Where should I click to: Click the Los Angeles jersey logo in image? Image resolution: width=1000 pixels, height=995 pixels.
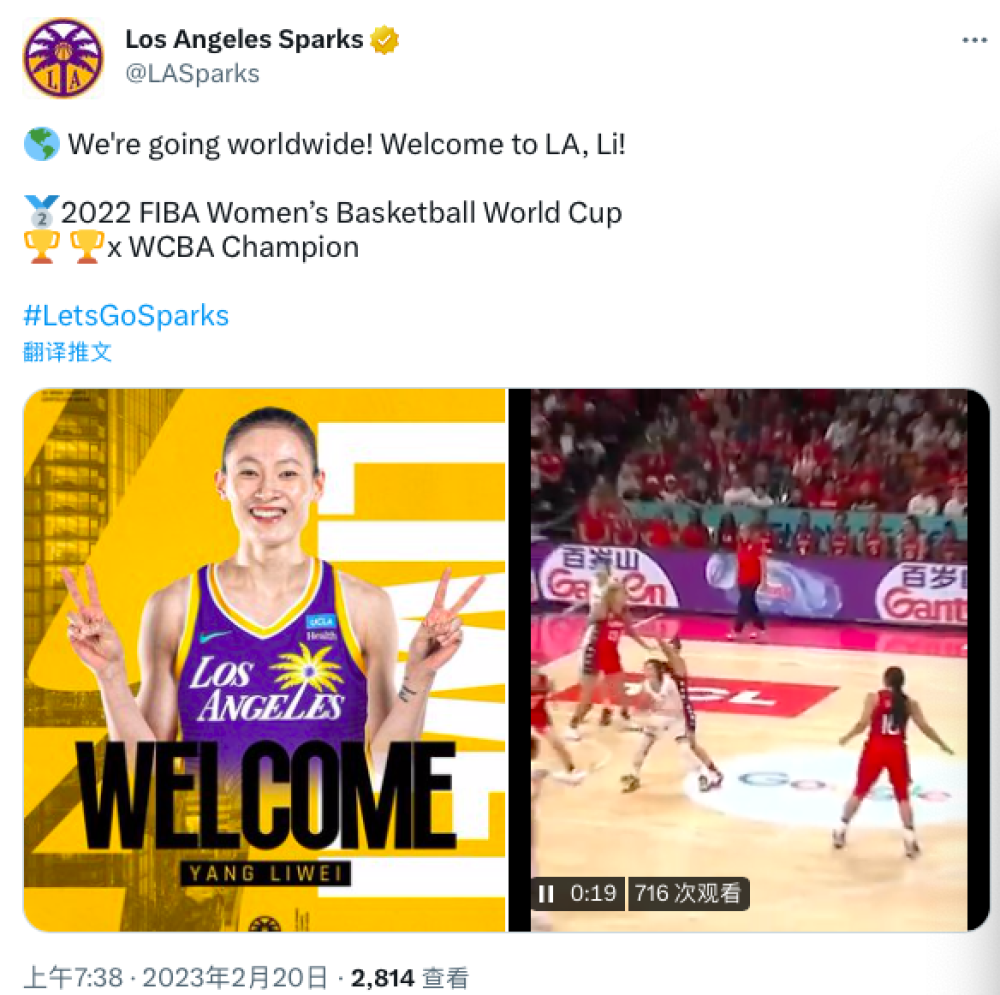(x=269, y=684)
